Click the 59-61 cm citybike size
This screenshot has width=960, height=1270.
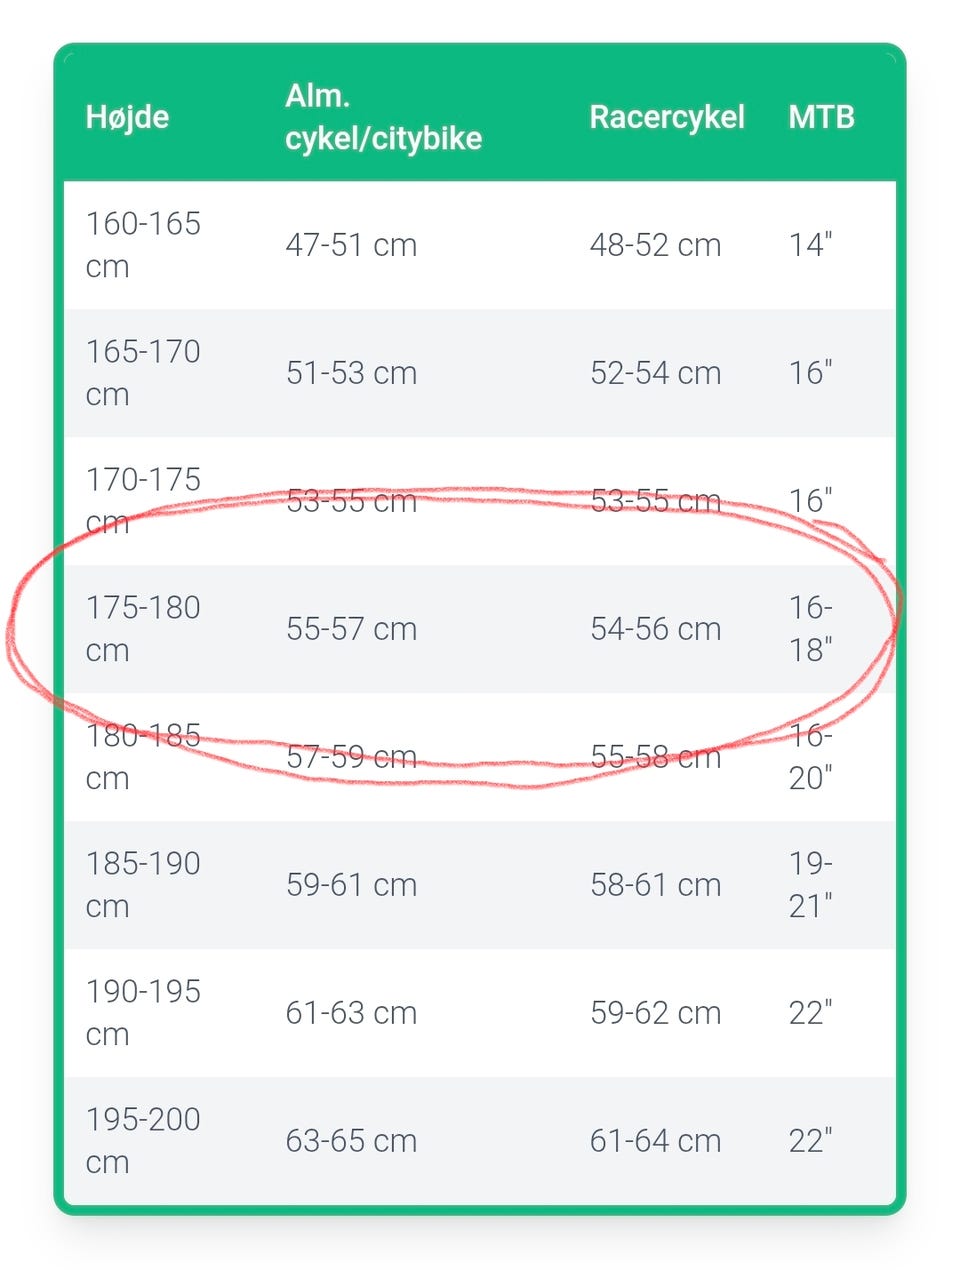click(x=351, y=885)
